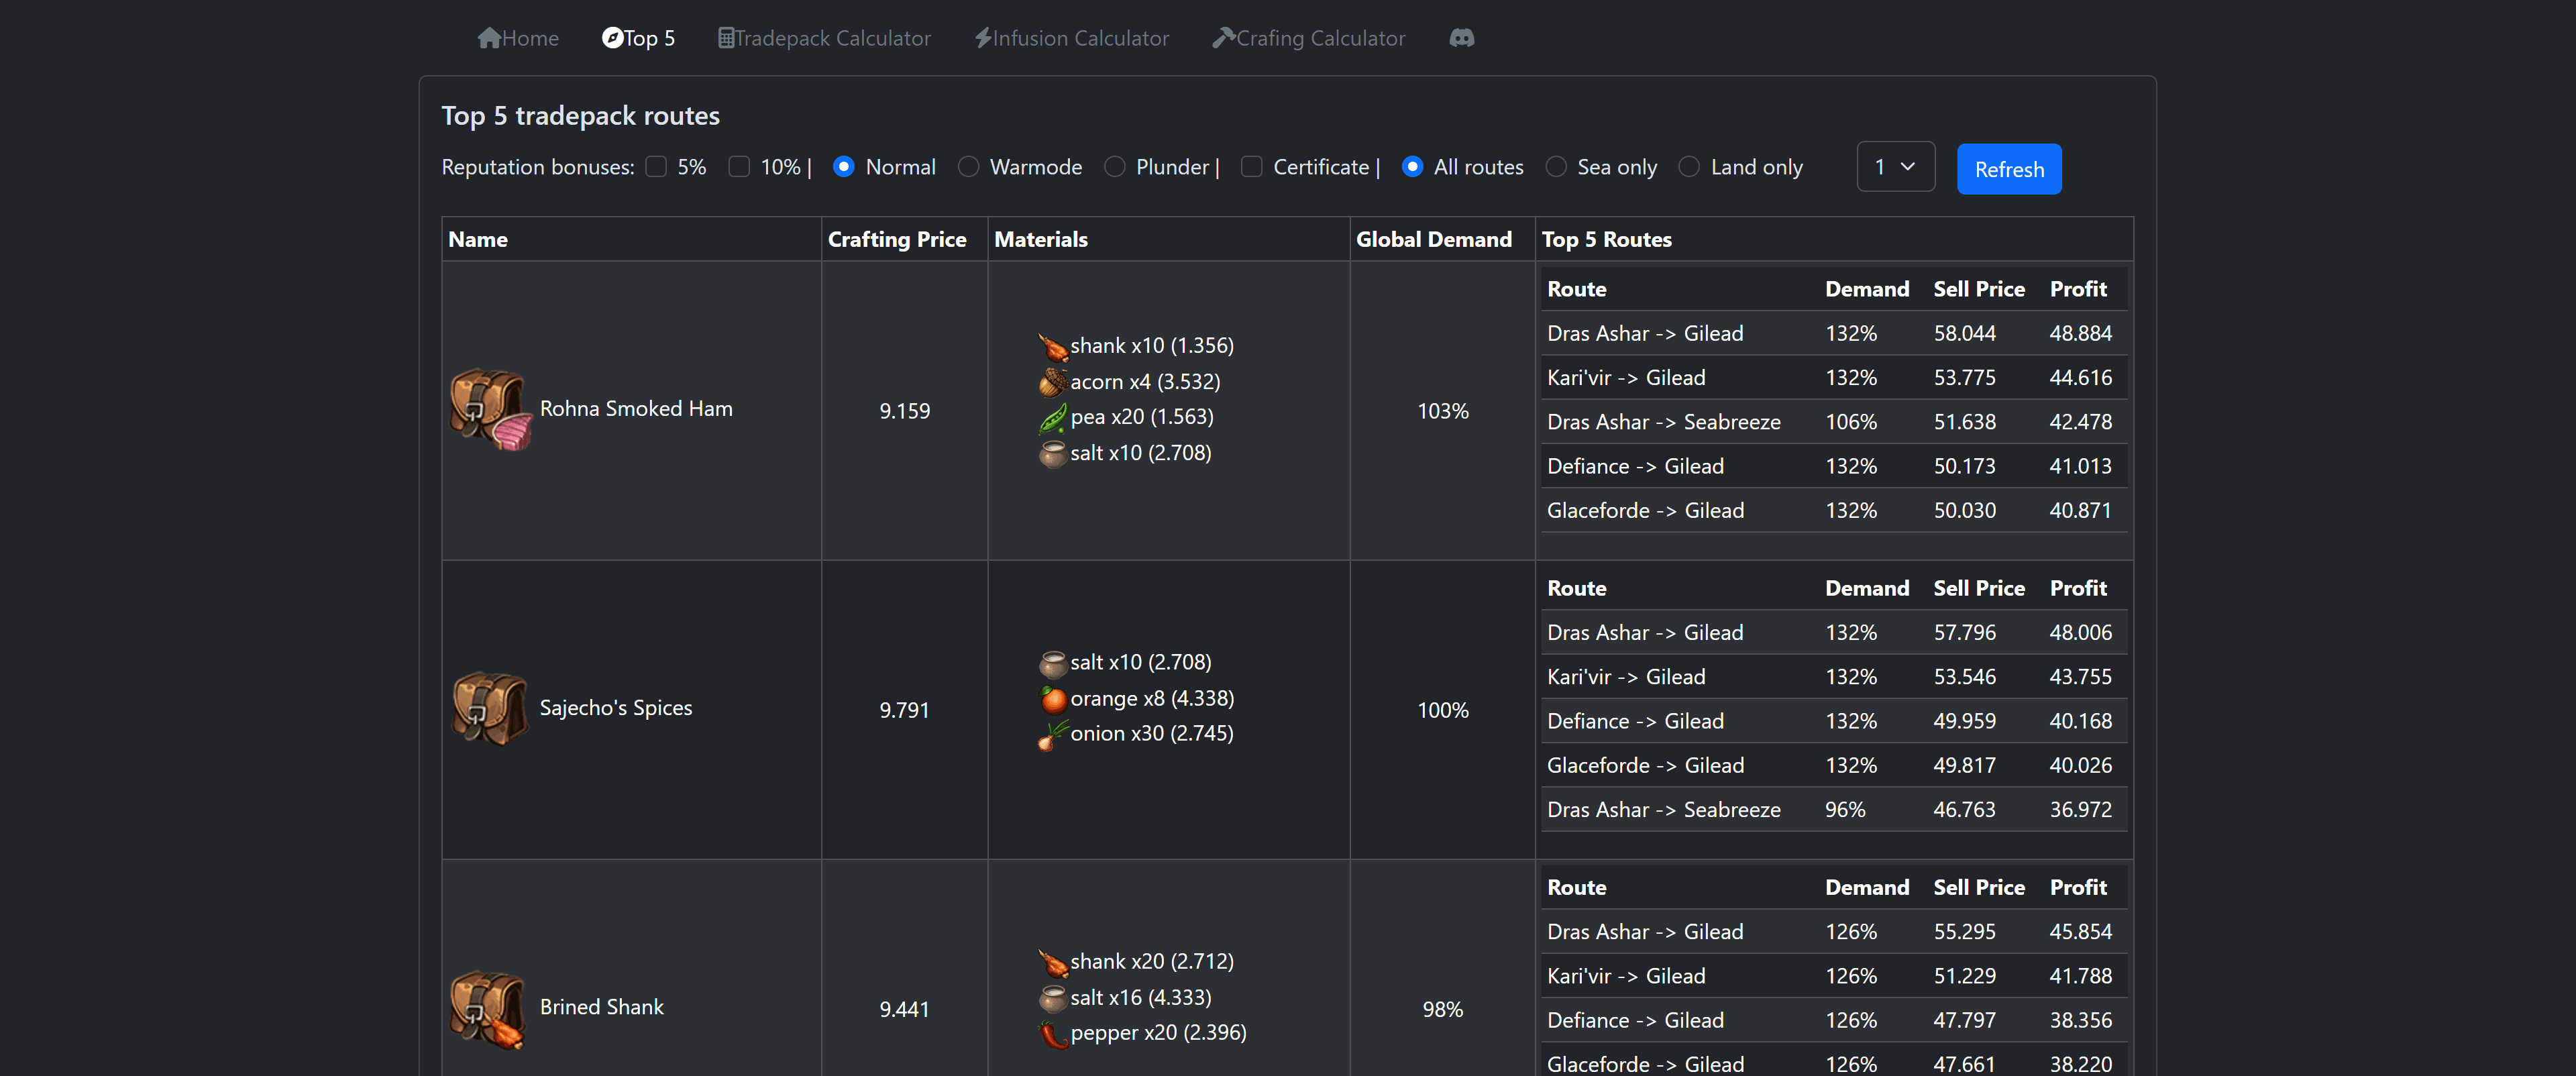The width and height of the screenshot is (2576, 1076).
Task: Click the Tradepack Calculator calculator icon
Action: (x=726, y=38)
